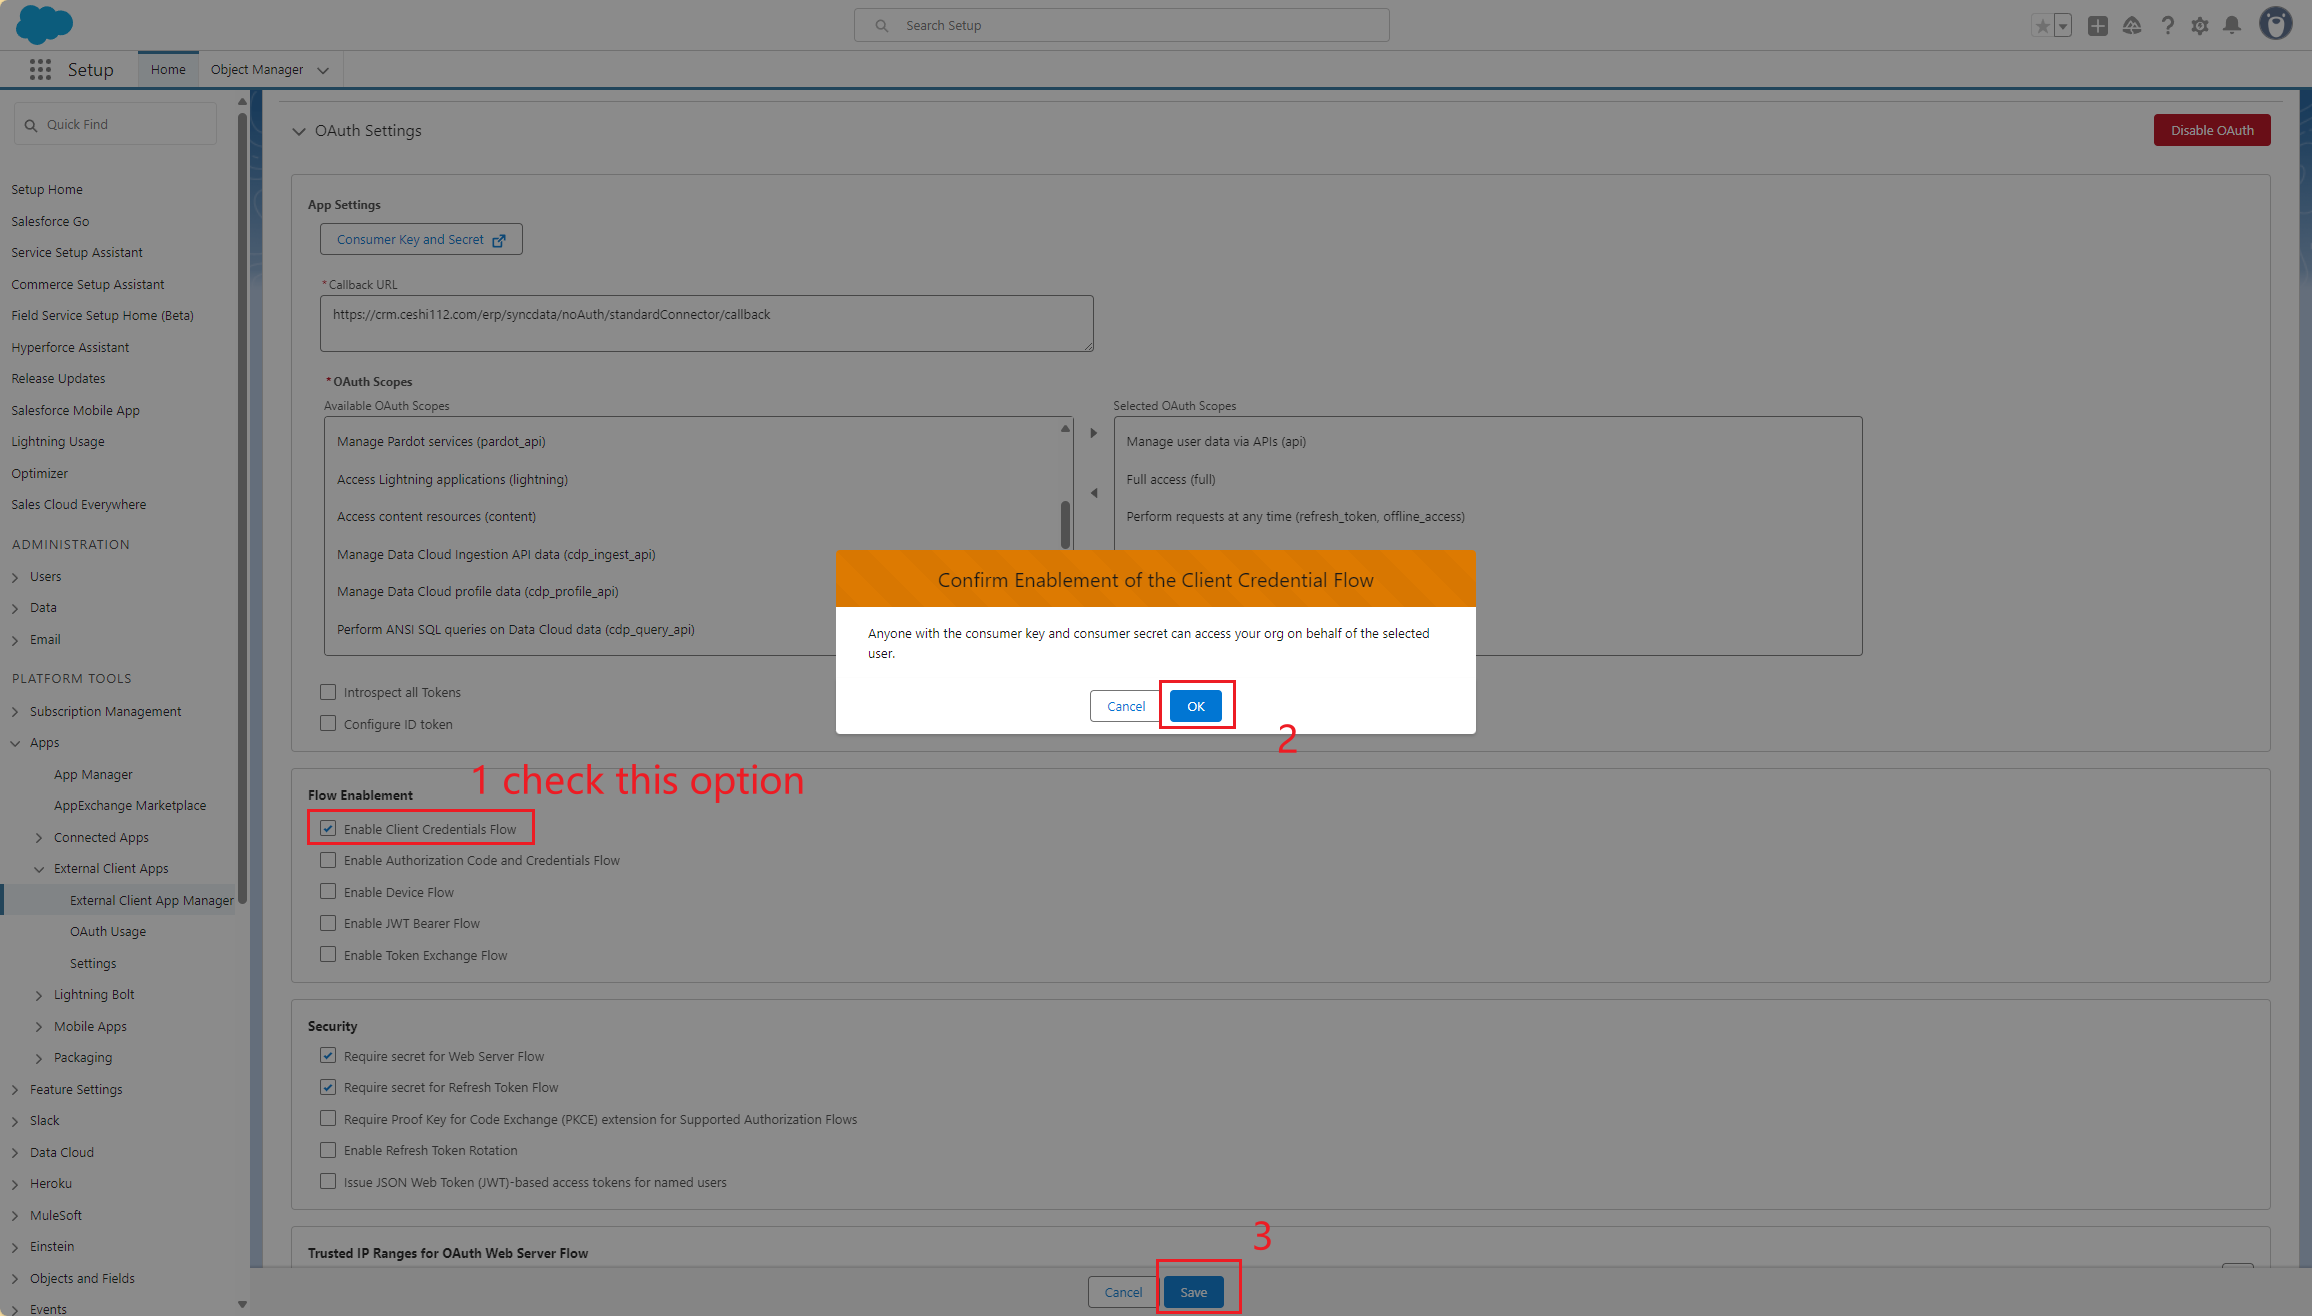Select Full access (full) scope
Image resolution: width=2312 pixels, height=1316 pixels.
point(1171,479)
